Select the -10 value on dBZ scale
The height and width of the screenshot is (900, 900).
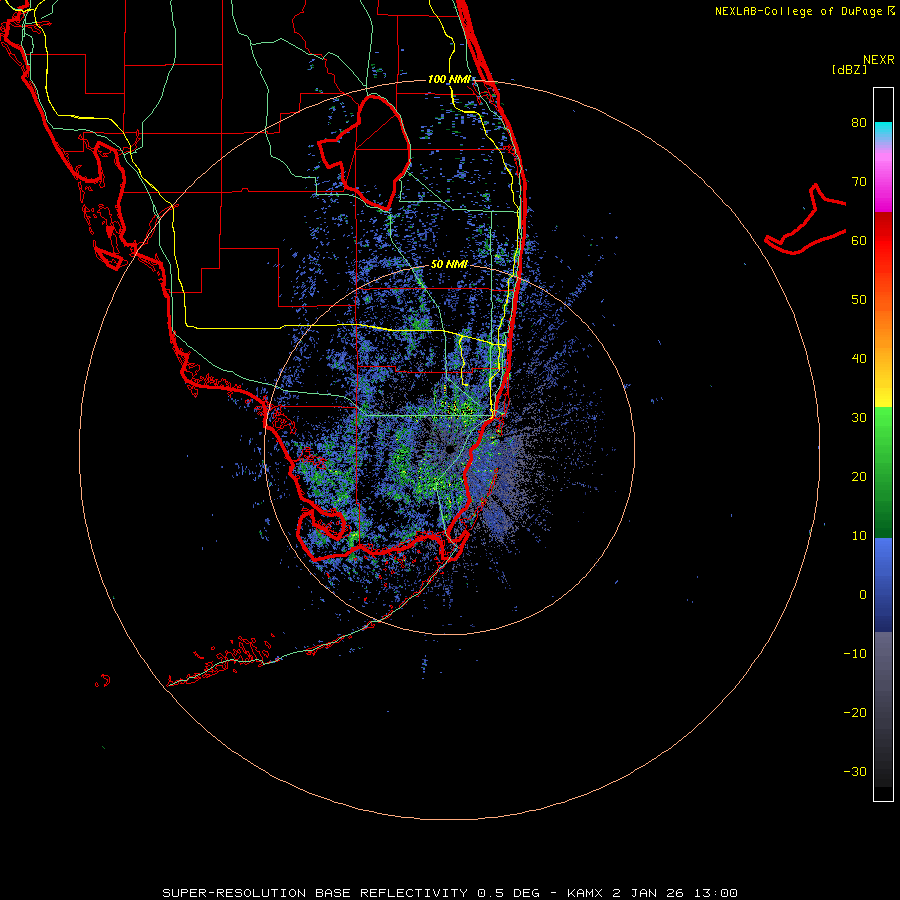pos(855,653)
